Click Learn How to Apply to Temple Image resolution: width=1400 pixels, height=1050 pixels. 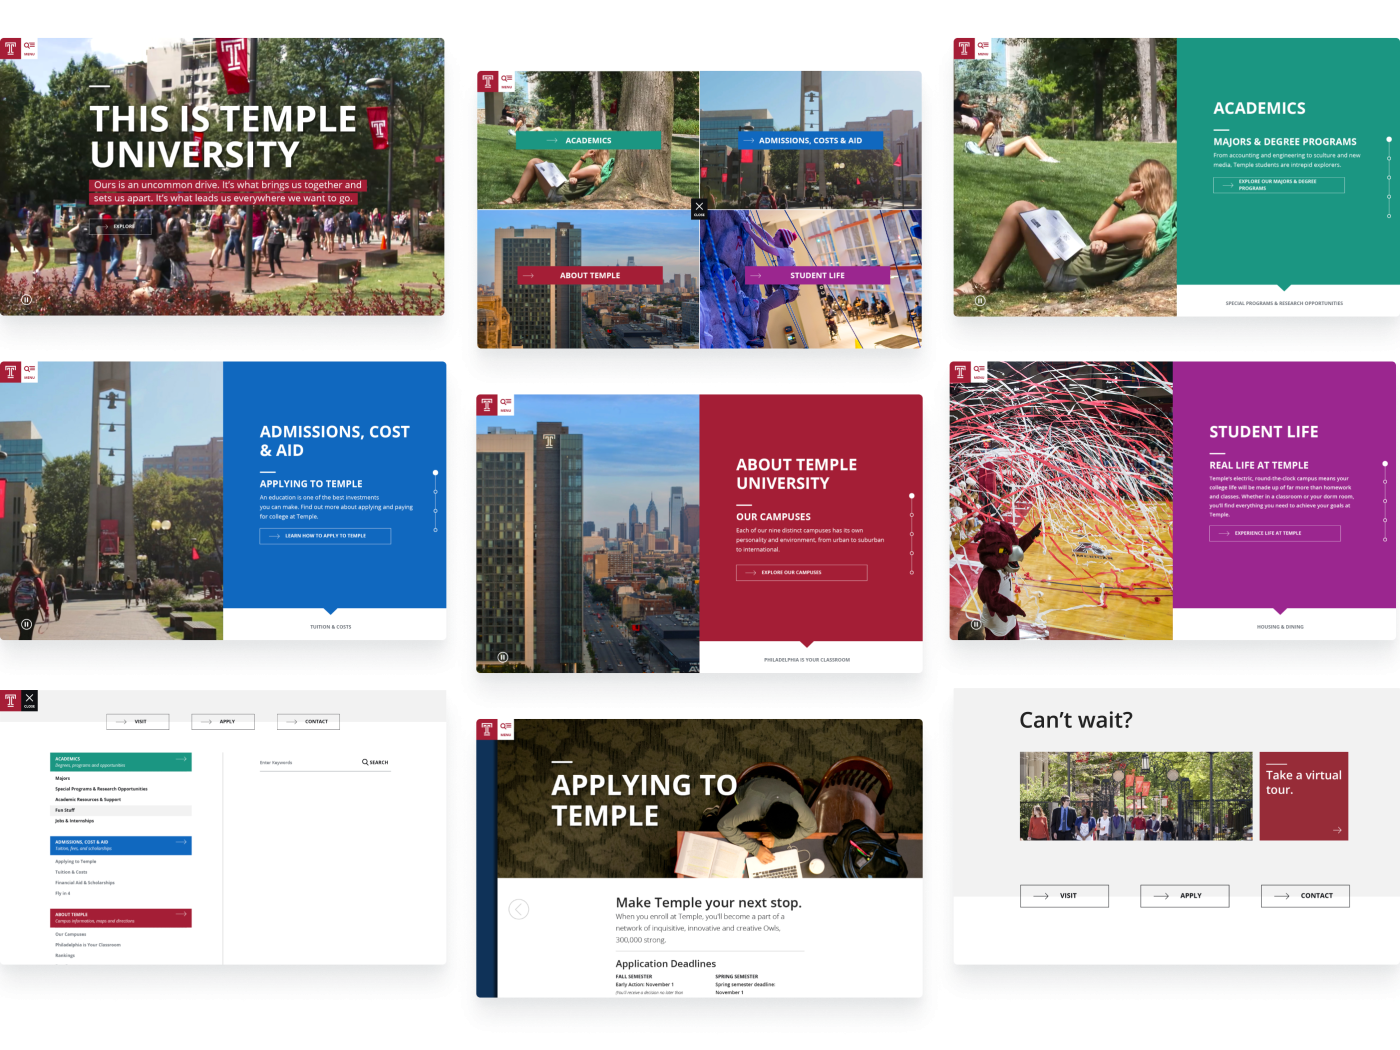click(325, 536)
